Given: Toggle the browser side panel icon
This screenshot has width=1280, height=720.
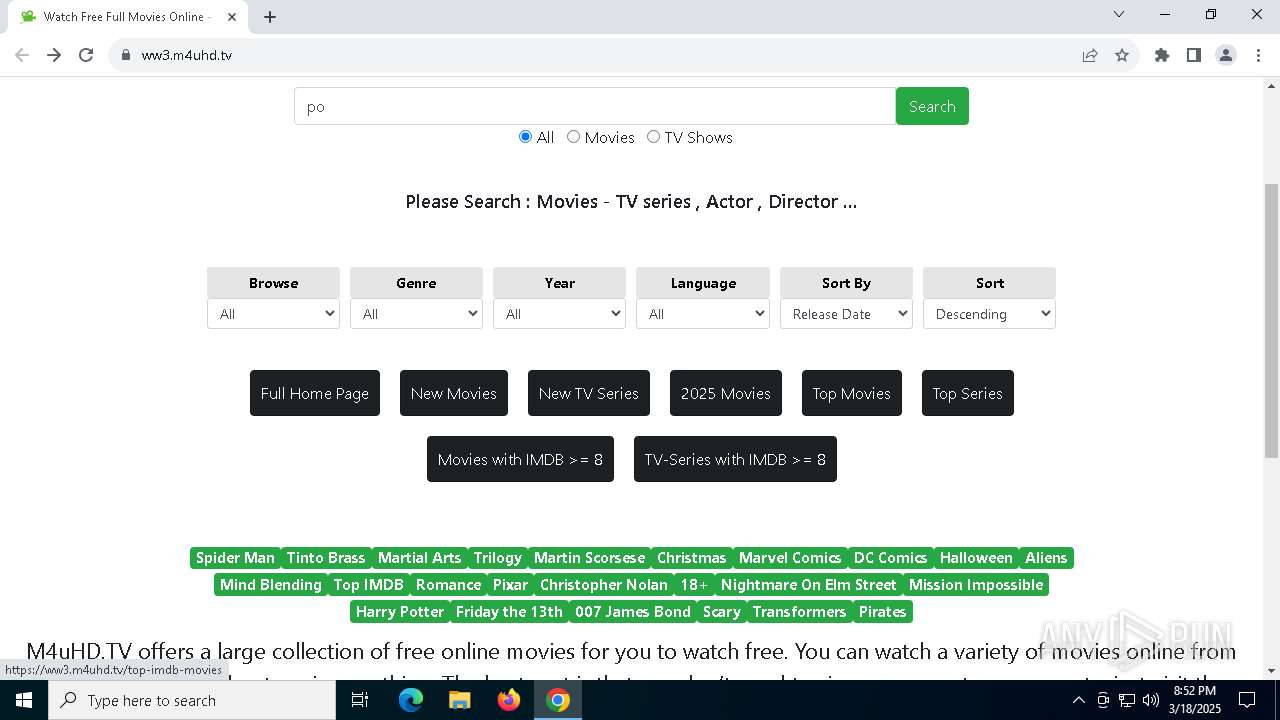Looking at the screenshot, I should click(x=1194, y=55).
